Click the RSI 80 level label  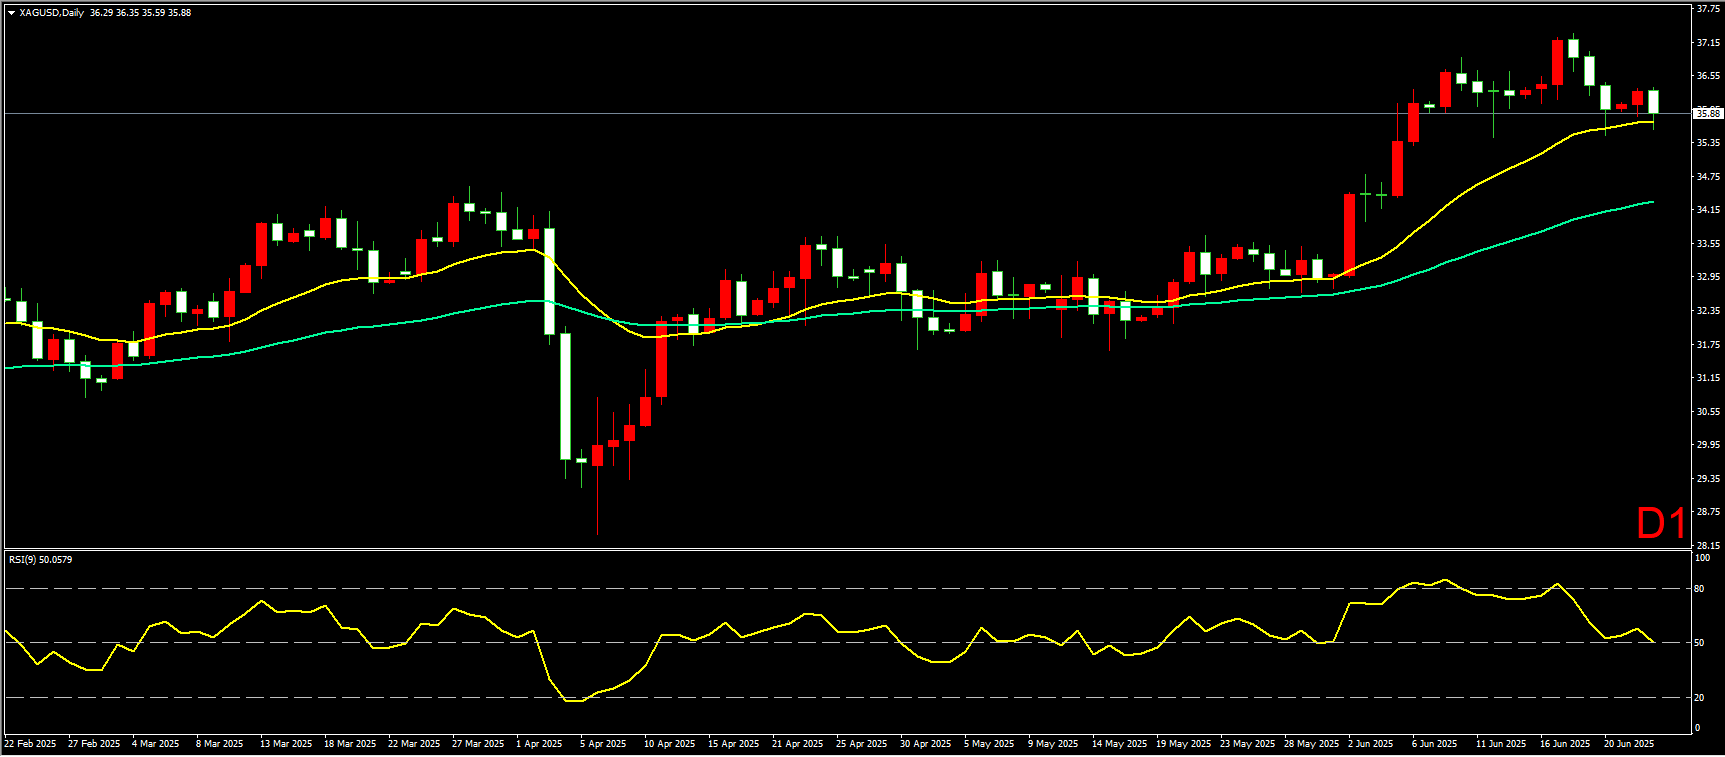tap(1700, 589)
